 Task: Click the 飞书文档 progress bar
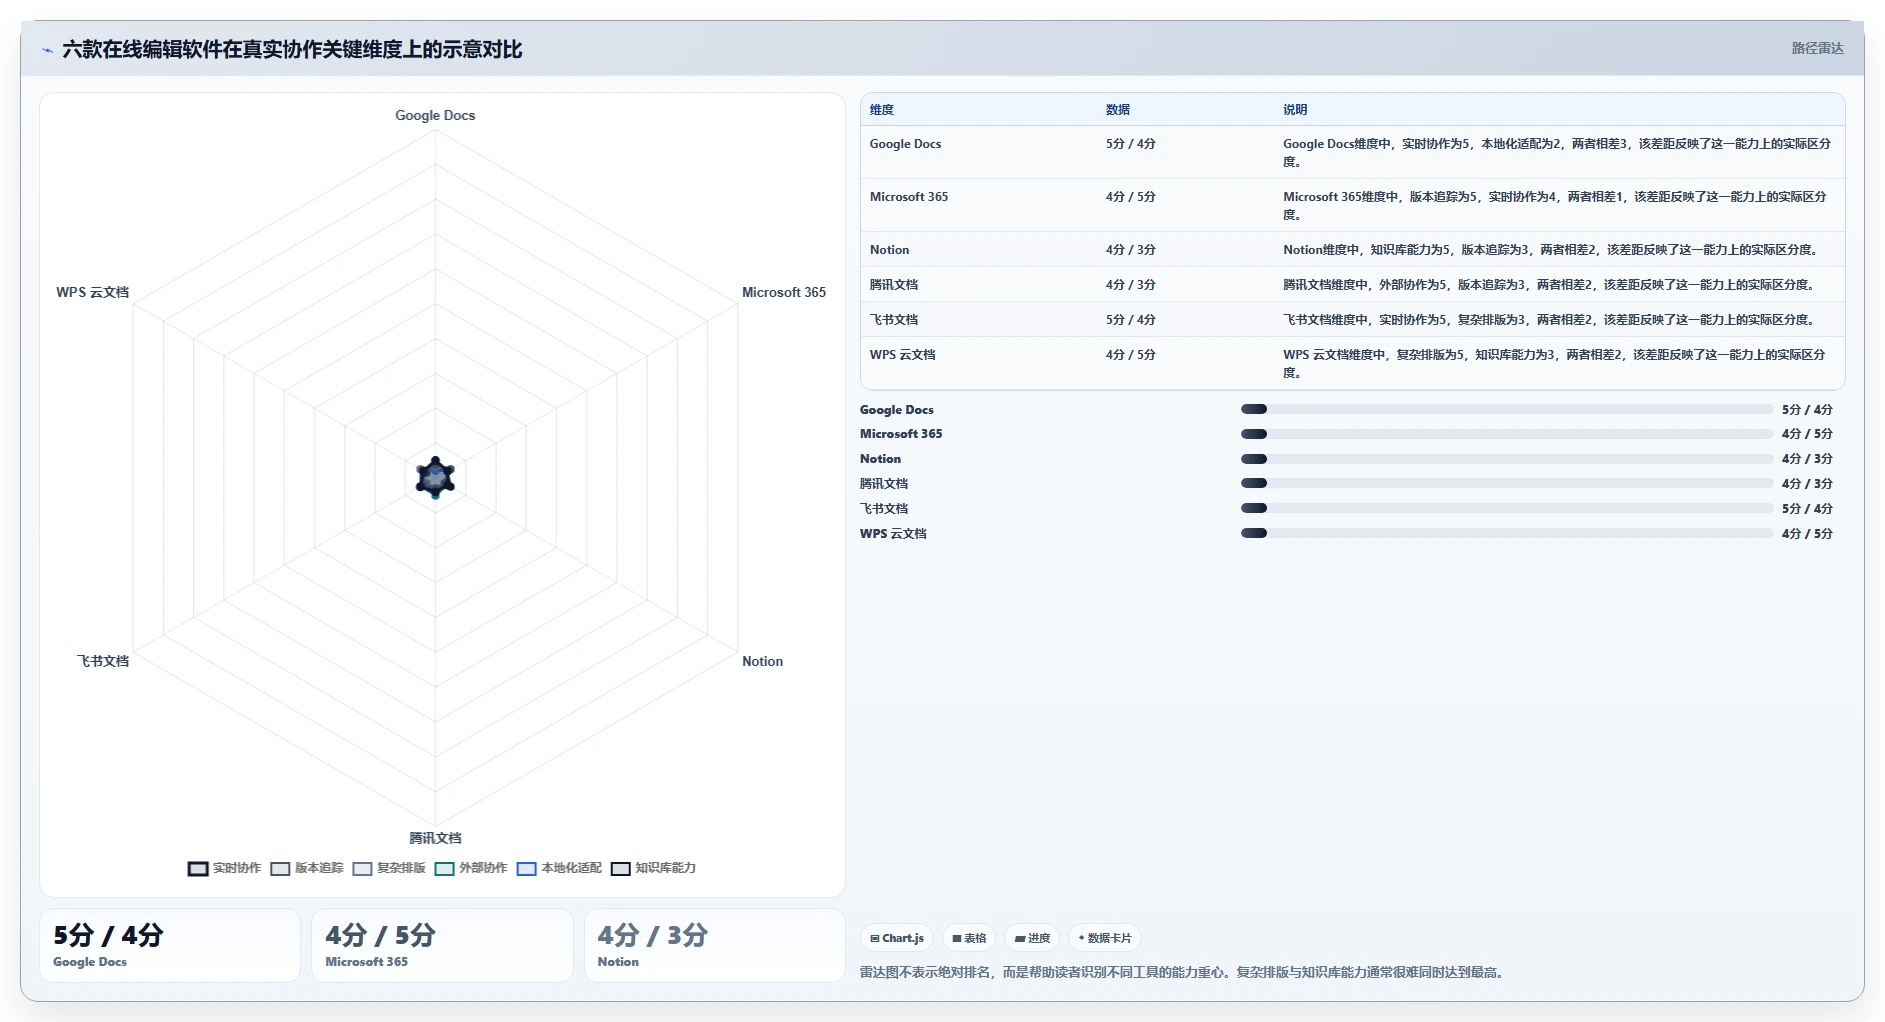[1506, 508]
